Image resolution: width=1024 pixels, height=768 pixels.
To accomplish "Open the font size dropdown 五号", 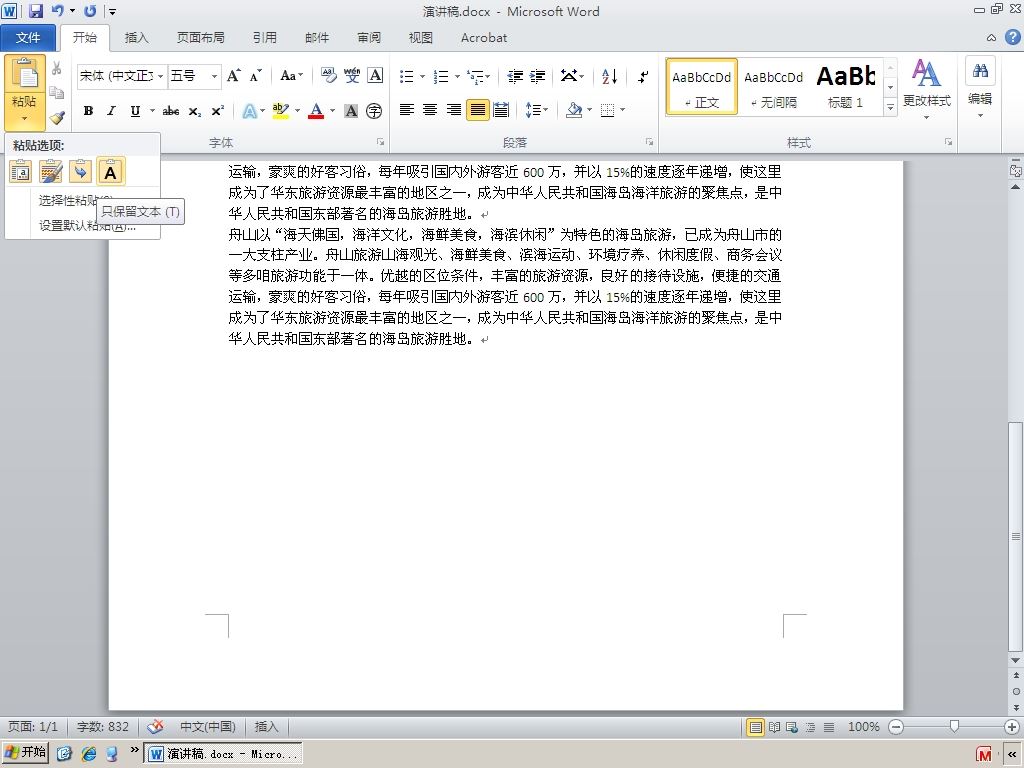I will (214, 76).
